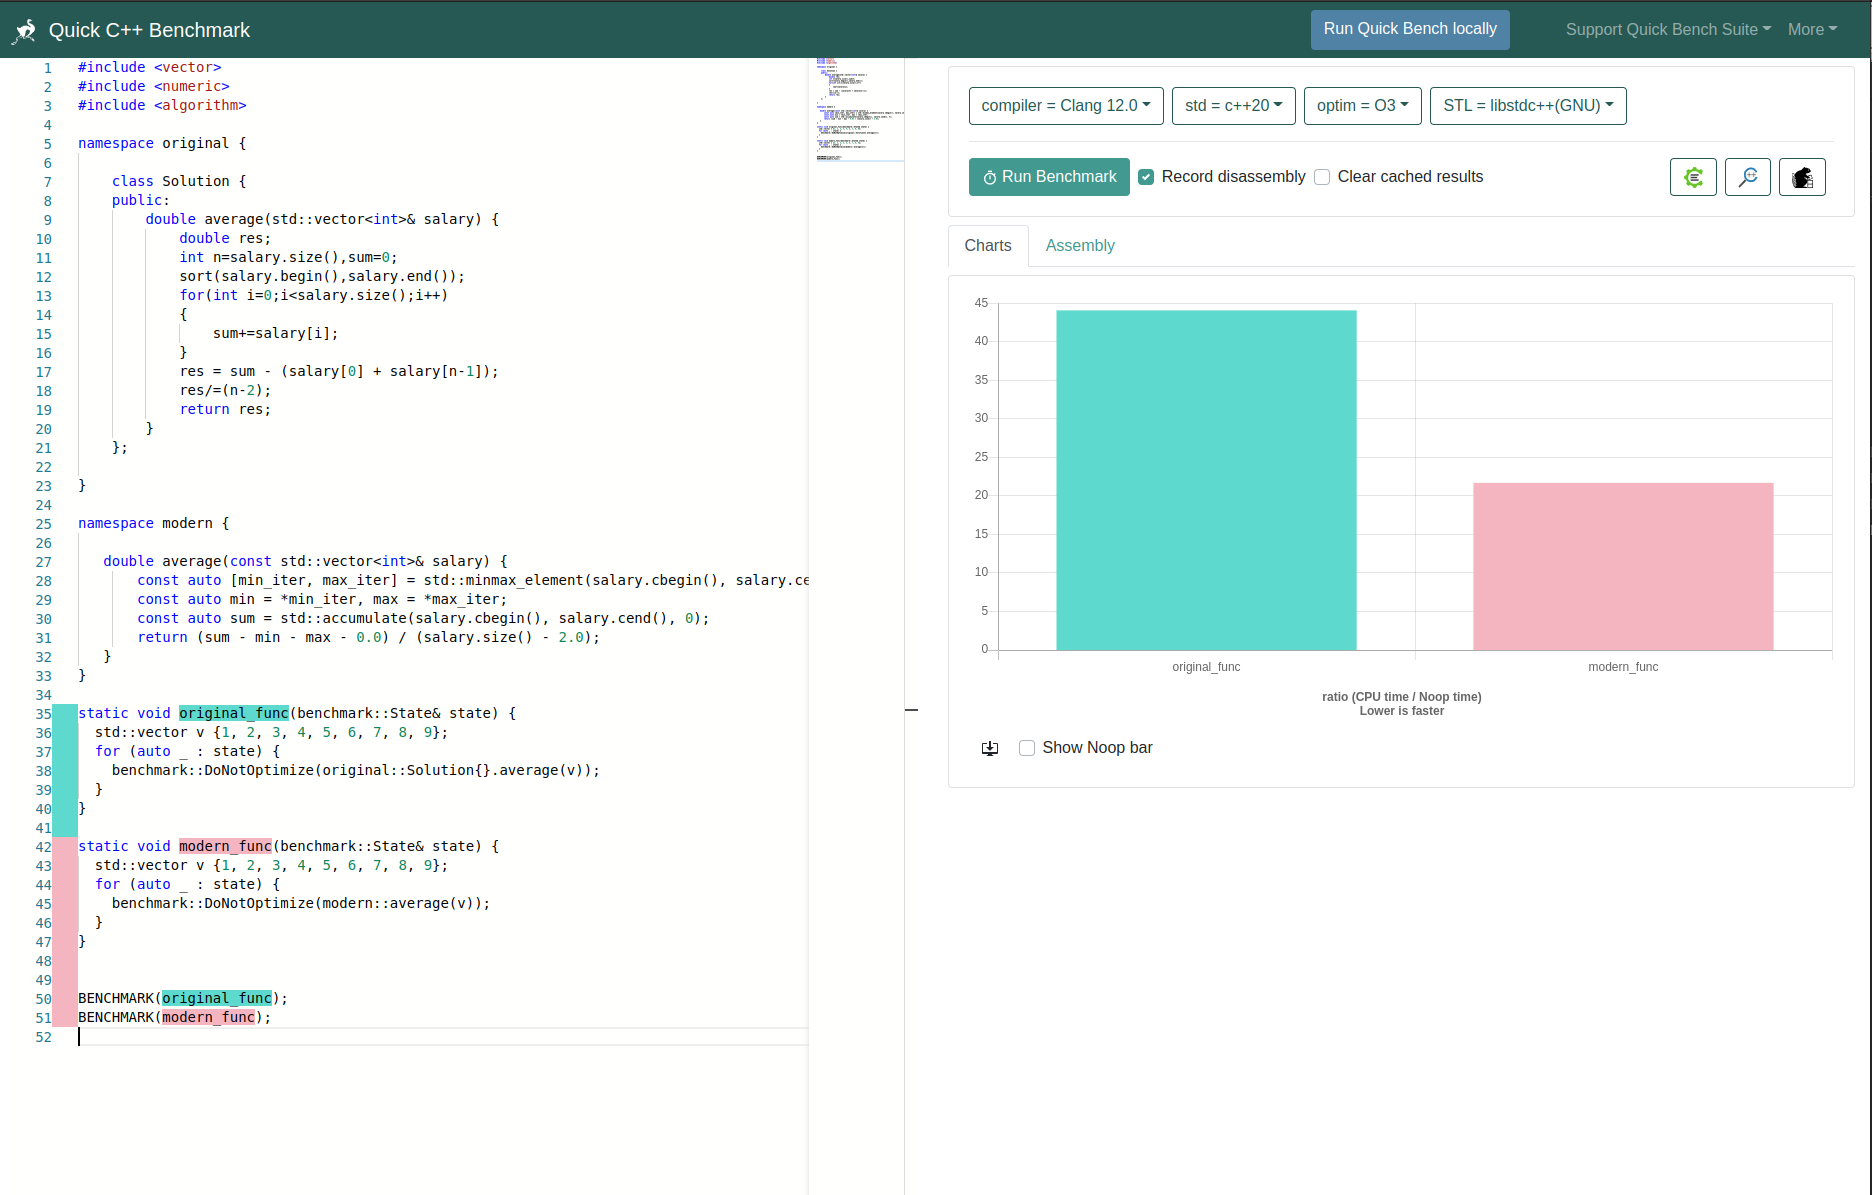
Task: Click the teal original_func bar in chart
Action: pos(1206,480)
